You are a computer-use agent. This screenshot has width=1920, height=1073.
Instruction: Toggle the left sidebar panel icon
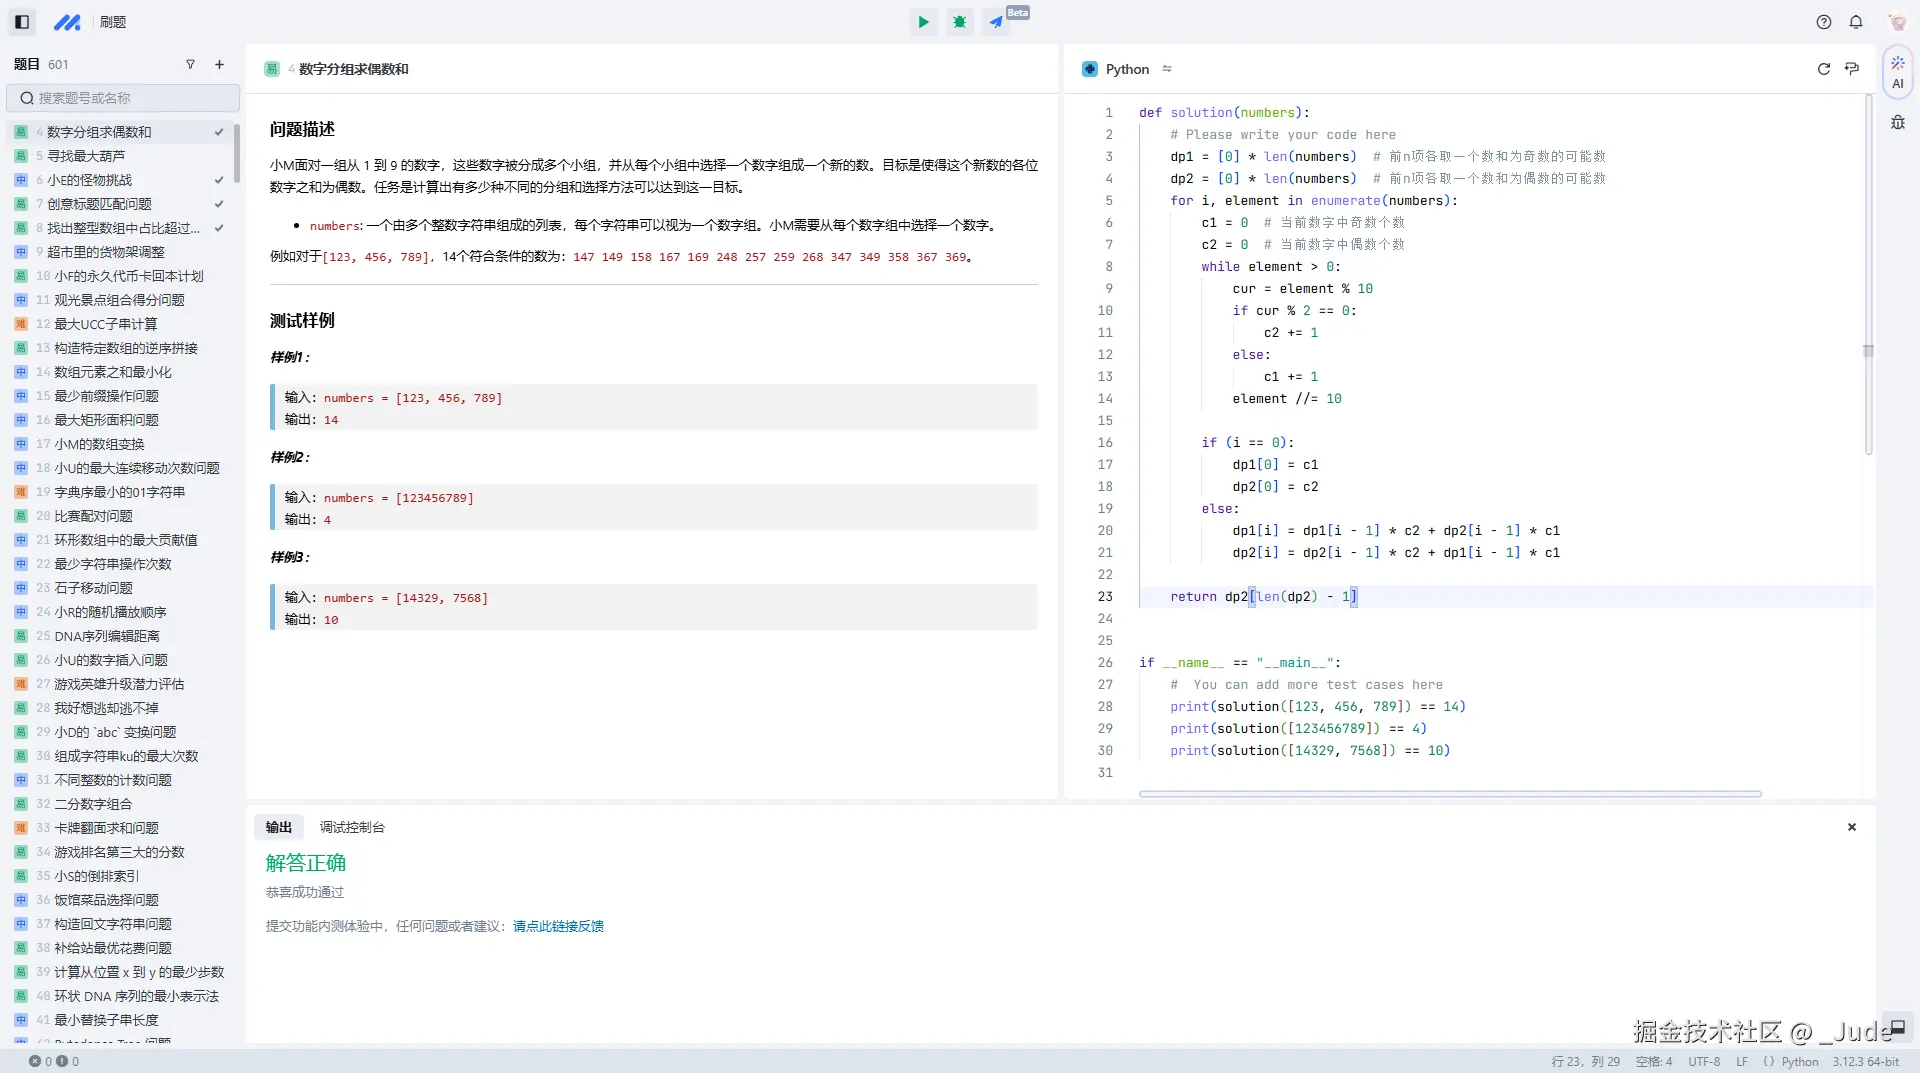pyautogui.click(x=22, y=22)
